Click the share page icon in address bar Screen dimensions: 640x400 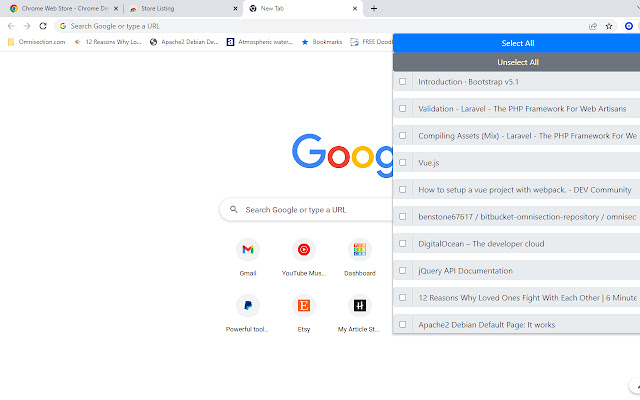(593, 26)
